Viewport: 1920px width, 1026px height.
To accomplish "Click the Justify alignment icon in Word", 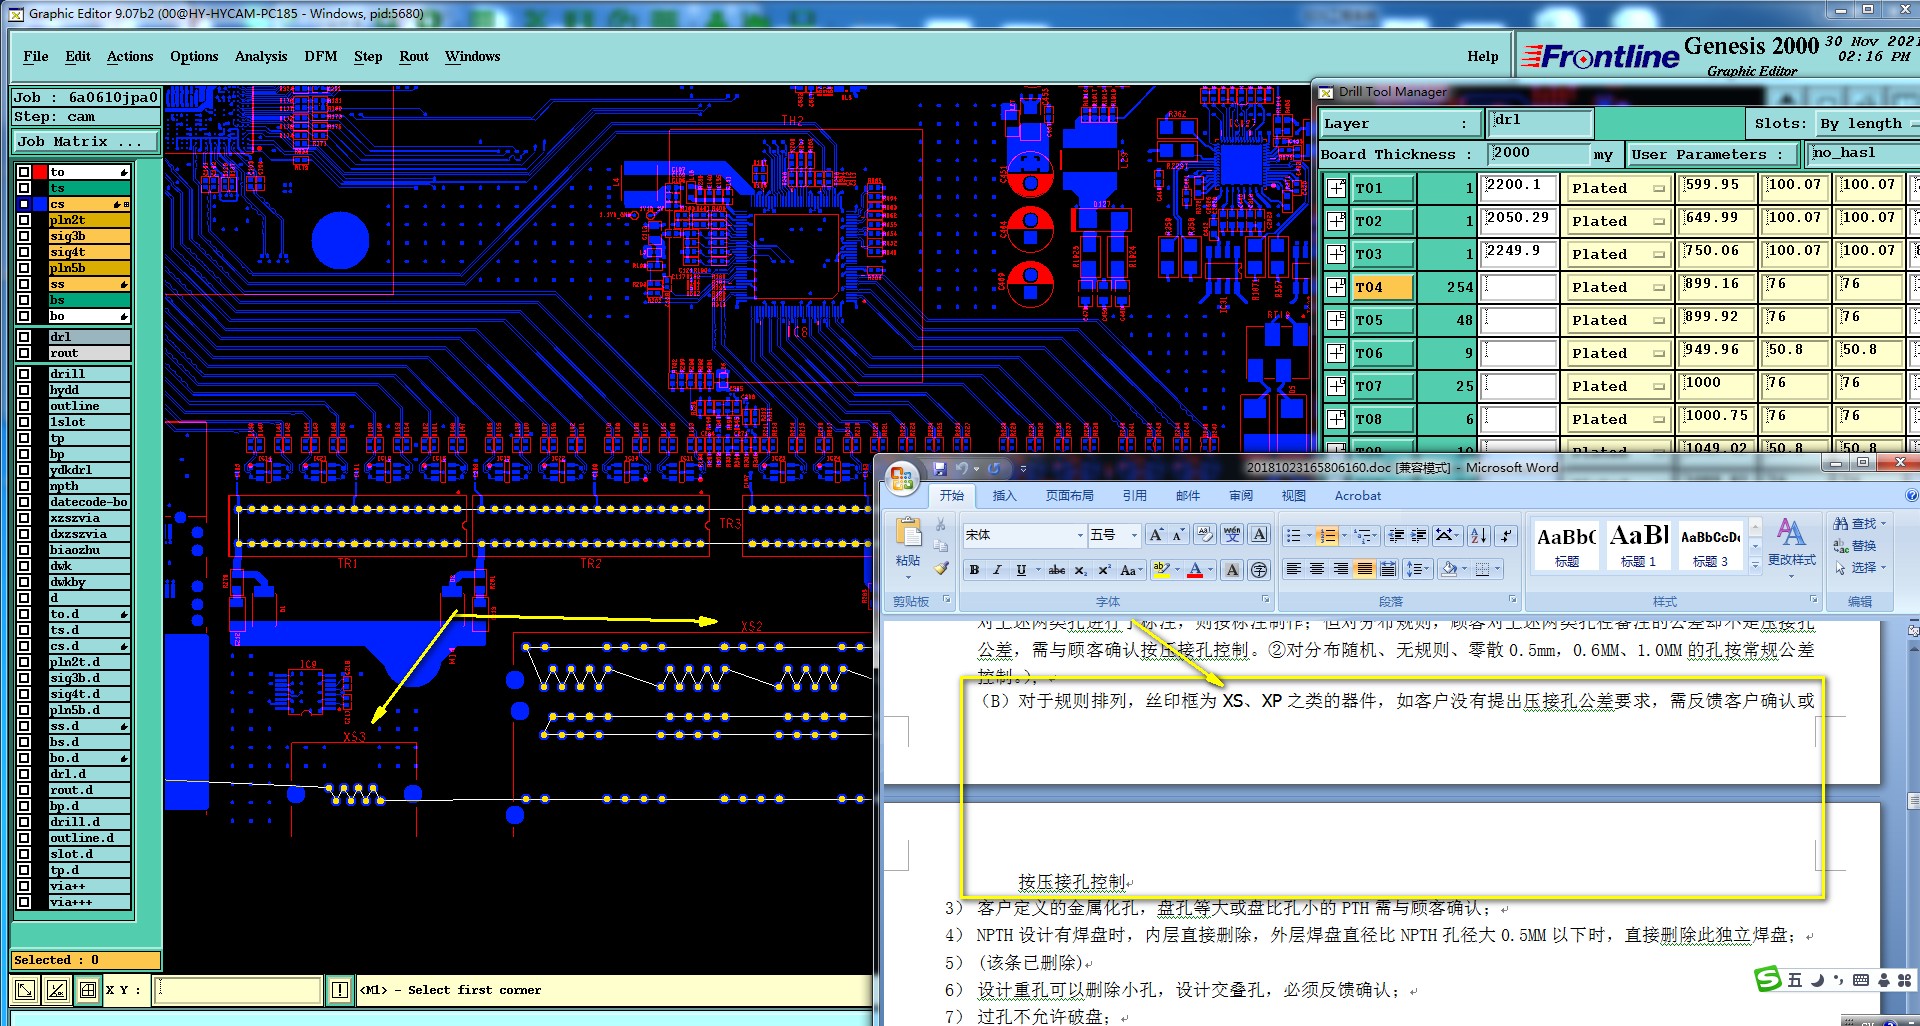I will point(1365,569).
